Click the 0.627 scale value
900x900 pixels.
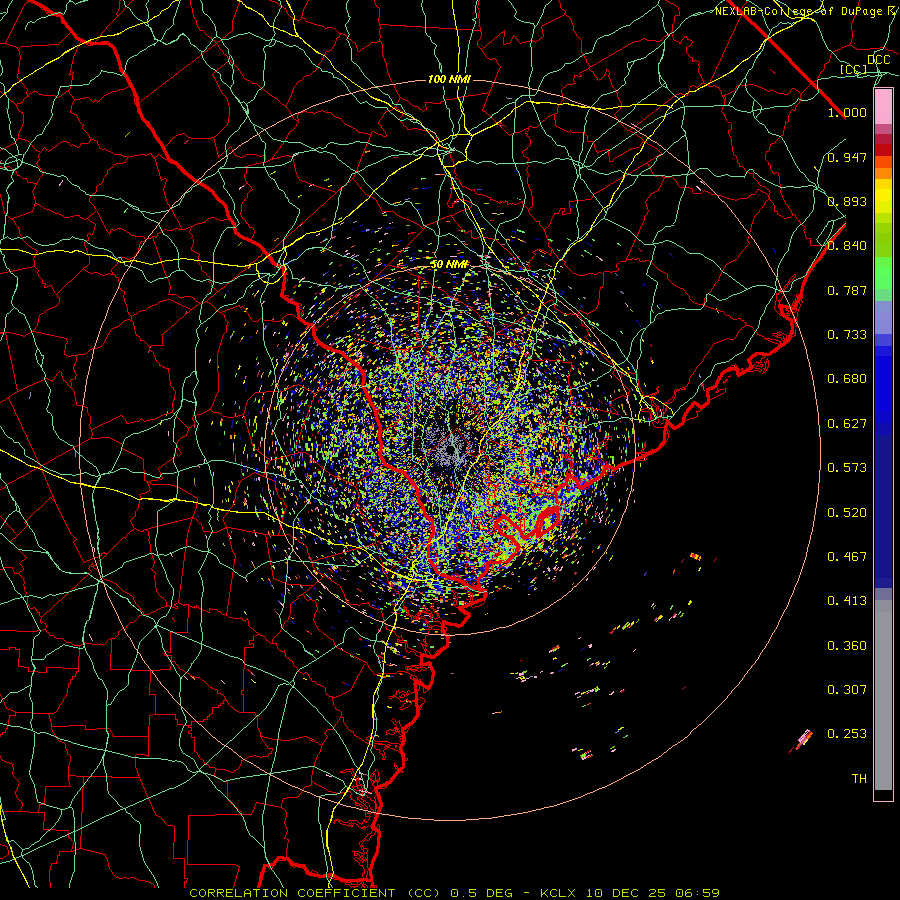(847, 424)
